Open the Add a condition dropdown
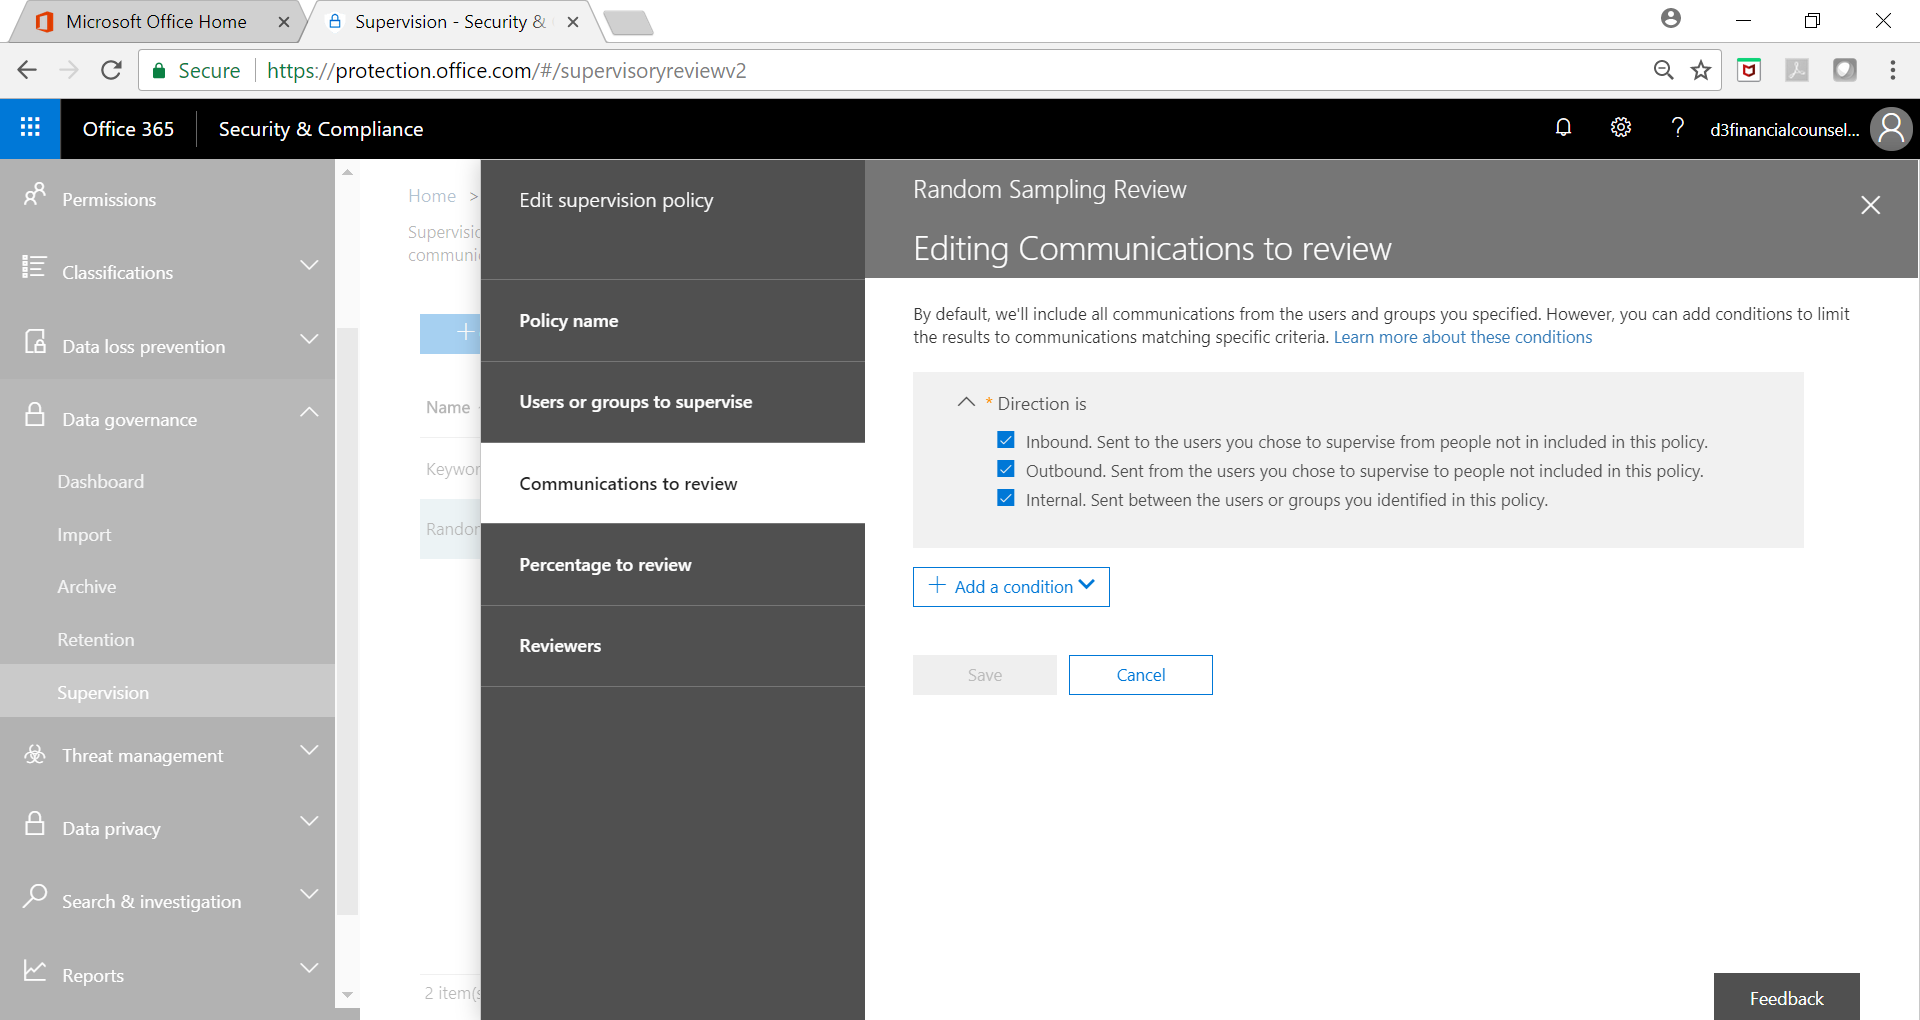The height and width of the screenshot is (1020, 1920). pos(1011,587)
